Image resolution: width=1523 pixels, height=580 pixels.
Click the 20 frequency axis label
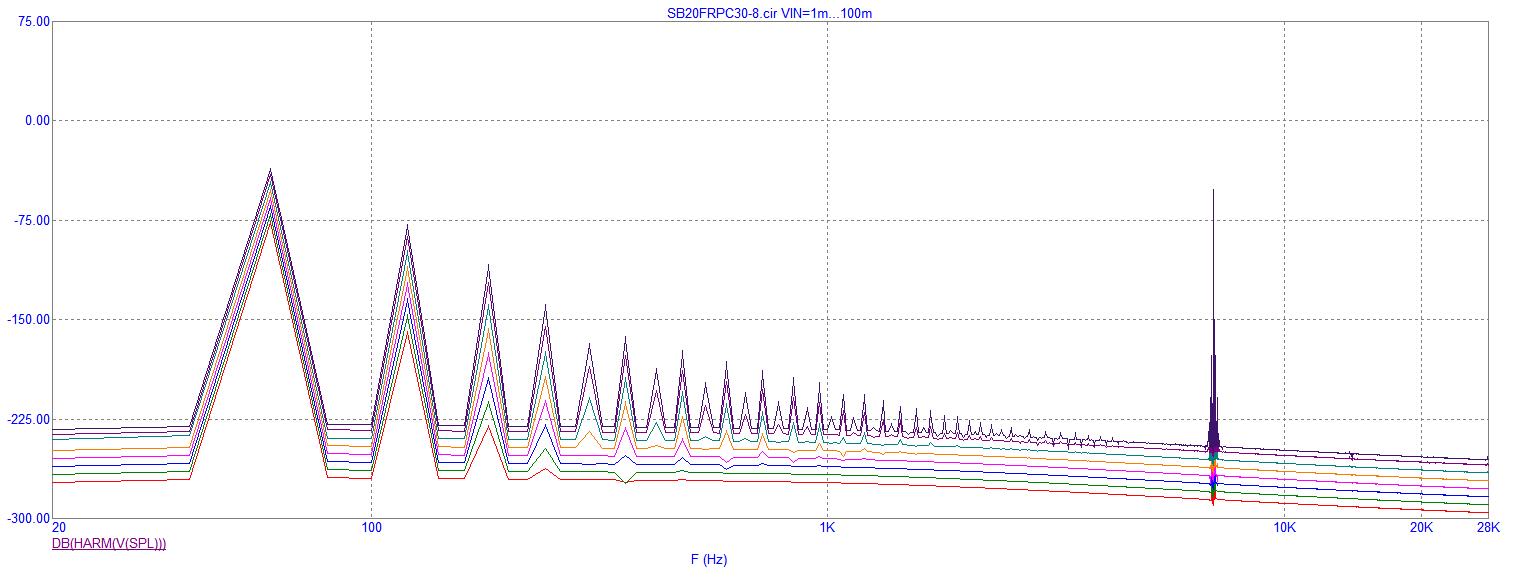[59, 528]
